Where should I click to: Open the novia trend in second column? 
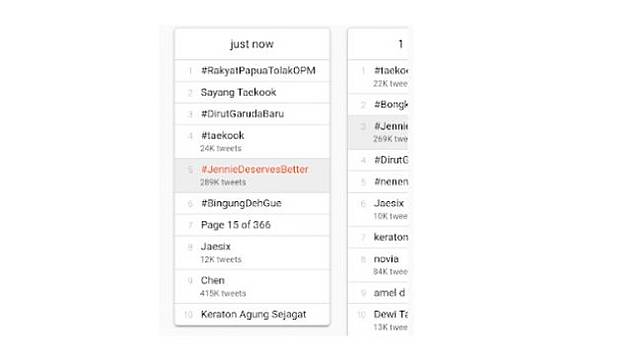378,265
